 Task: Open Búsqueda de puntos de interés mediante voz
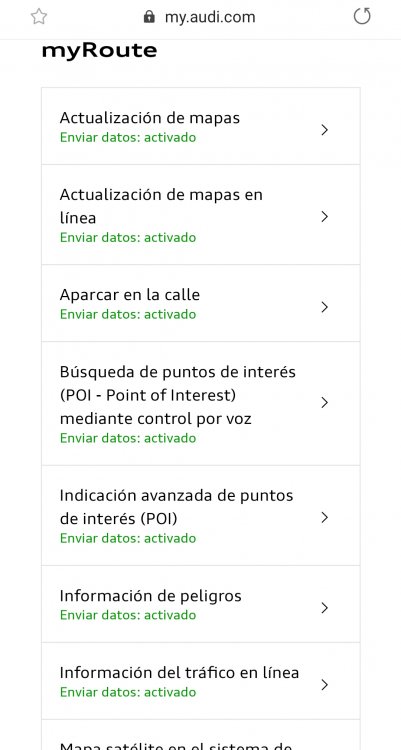pos(200,404)
